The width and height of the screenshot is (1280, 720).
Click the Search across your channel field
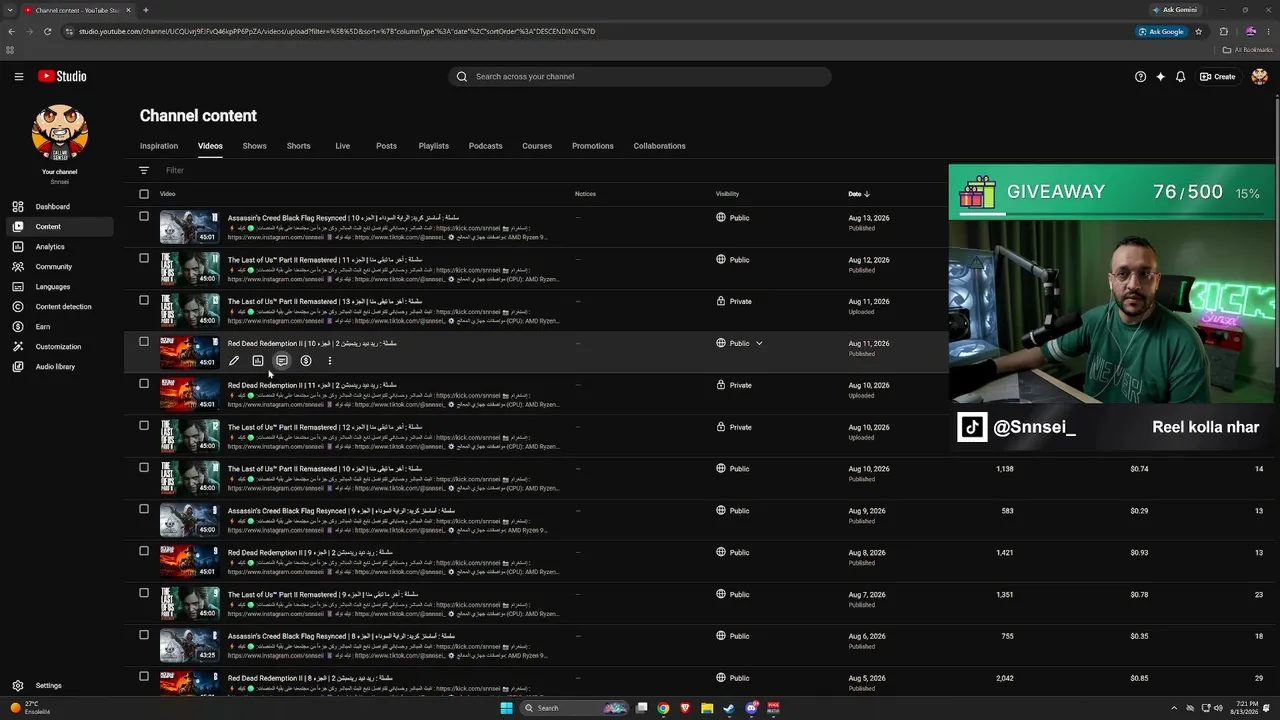point(640,76)
